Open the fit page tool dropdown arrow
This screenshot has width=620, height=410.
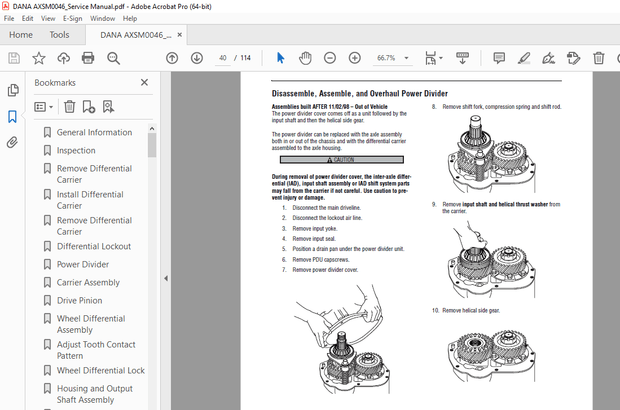441,58
